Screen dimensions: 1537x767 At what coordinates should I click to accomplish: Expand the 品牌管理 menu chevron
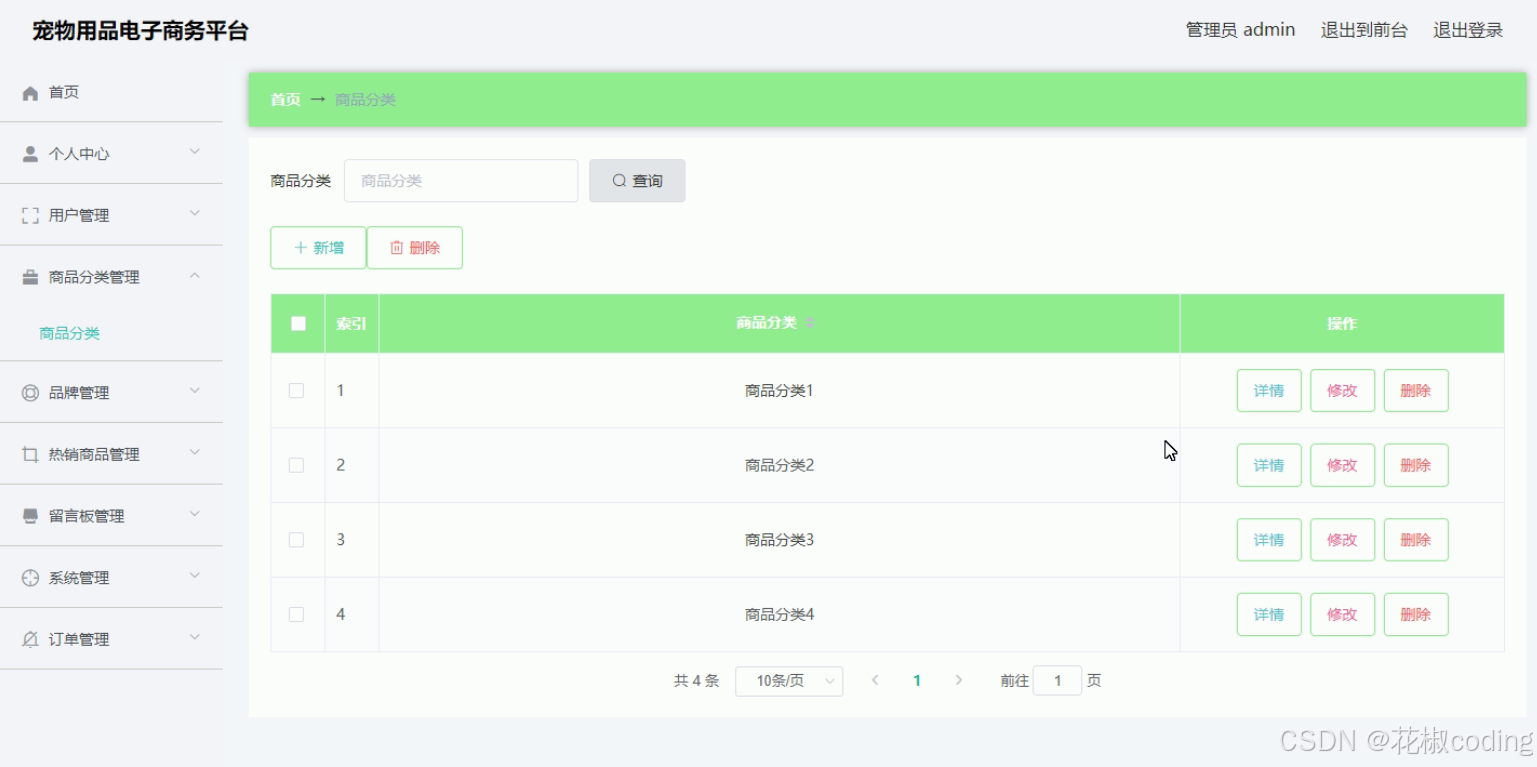[x=195, y=391]
